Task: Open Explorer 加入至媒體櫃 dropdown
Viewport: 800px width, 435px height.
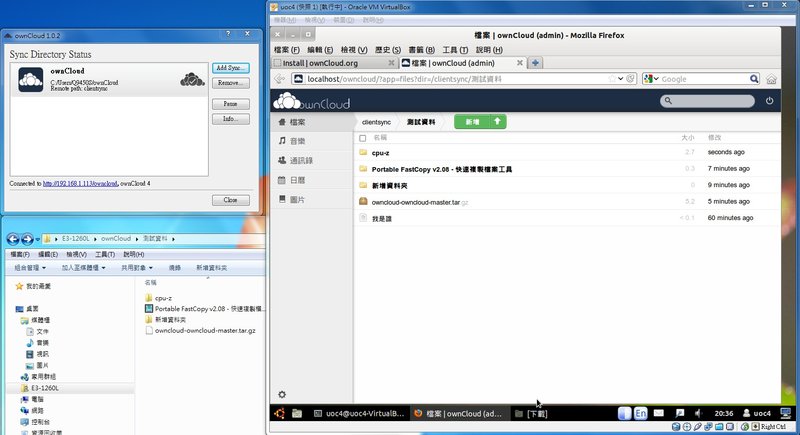Action: pos(84,268)
